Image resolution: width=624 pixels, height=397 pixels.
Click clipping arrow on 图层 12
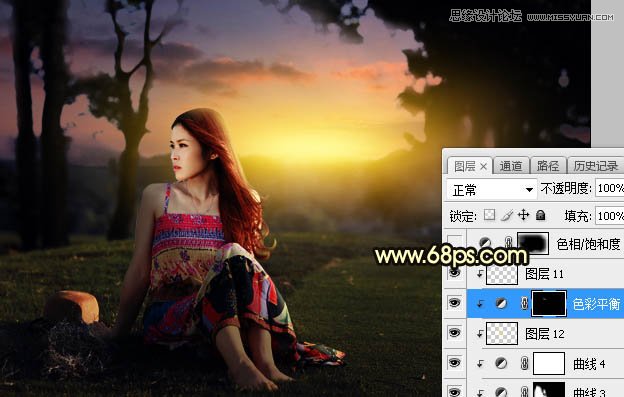tap(480, 334)
